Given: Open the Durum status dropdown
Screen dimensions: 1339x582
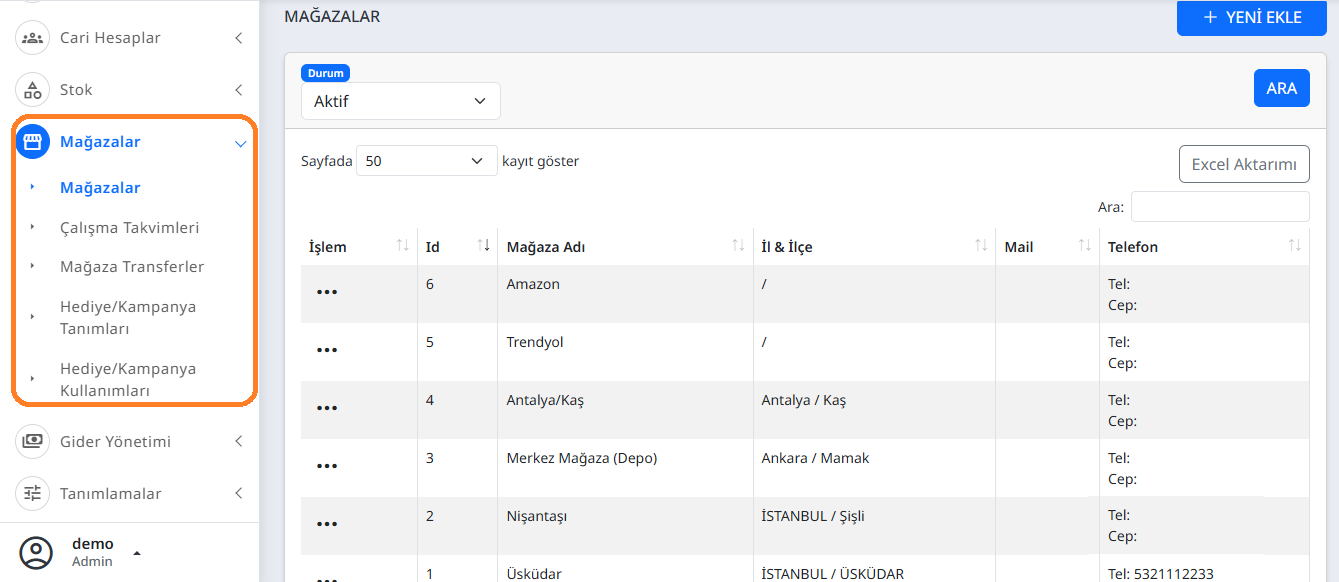Looking at the screenshot, I should coord(400,101).
